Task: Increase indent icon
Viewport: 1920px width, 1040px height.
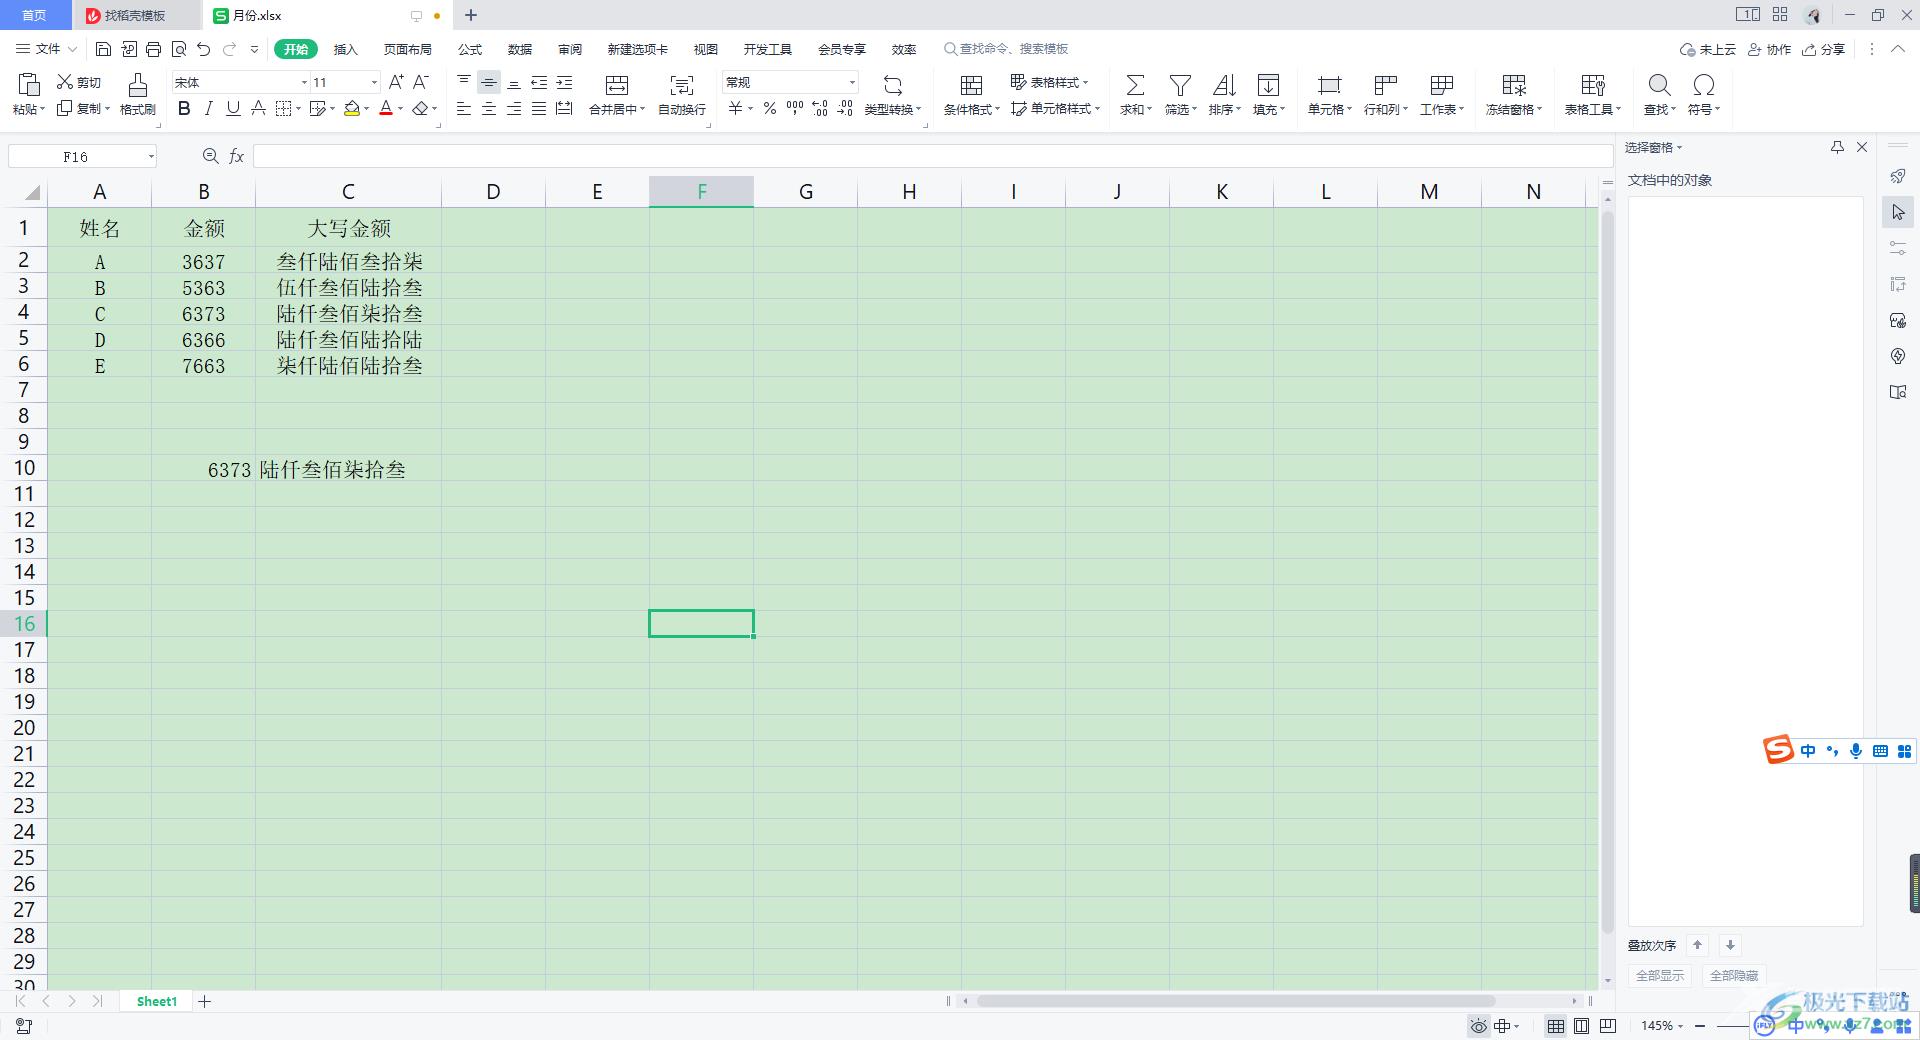Action: point(564,82)
